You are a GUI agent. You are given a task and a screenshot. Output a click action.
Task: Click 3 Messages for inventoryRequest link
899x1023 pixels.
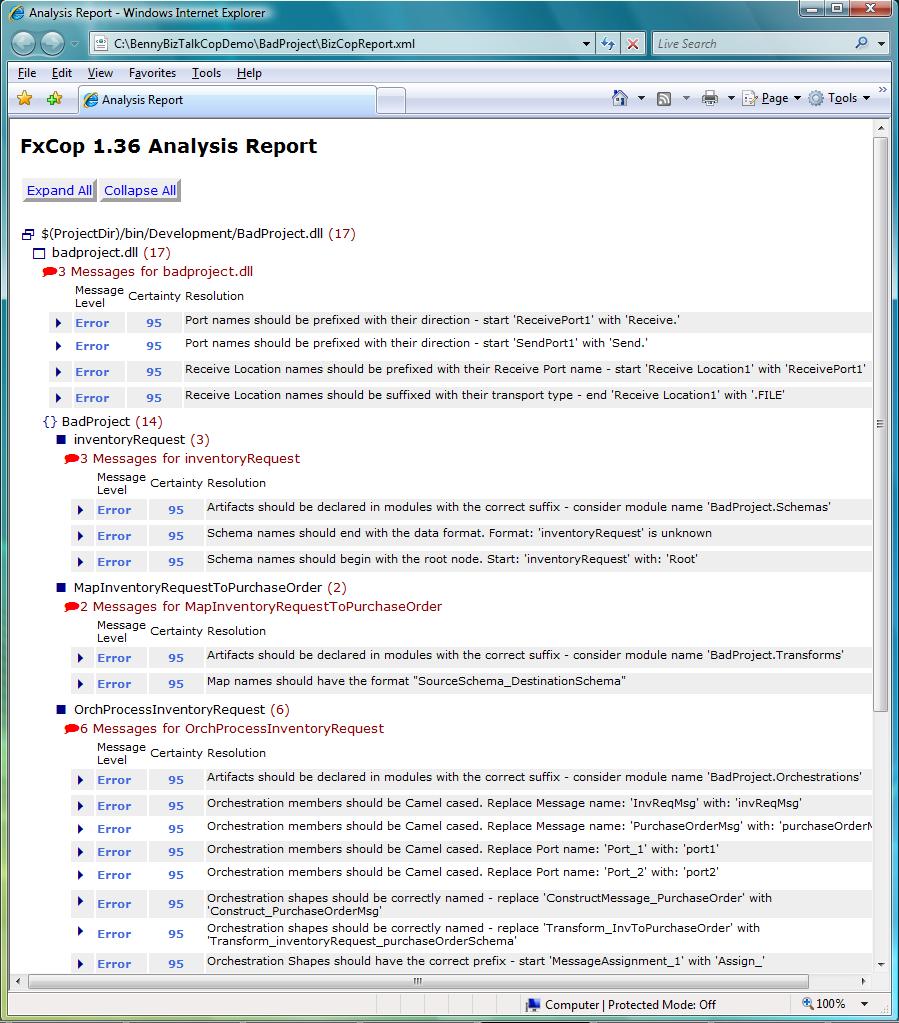190,459
